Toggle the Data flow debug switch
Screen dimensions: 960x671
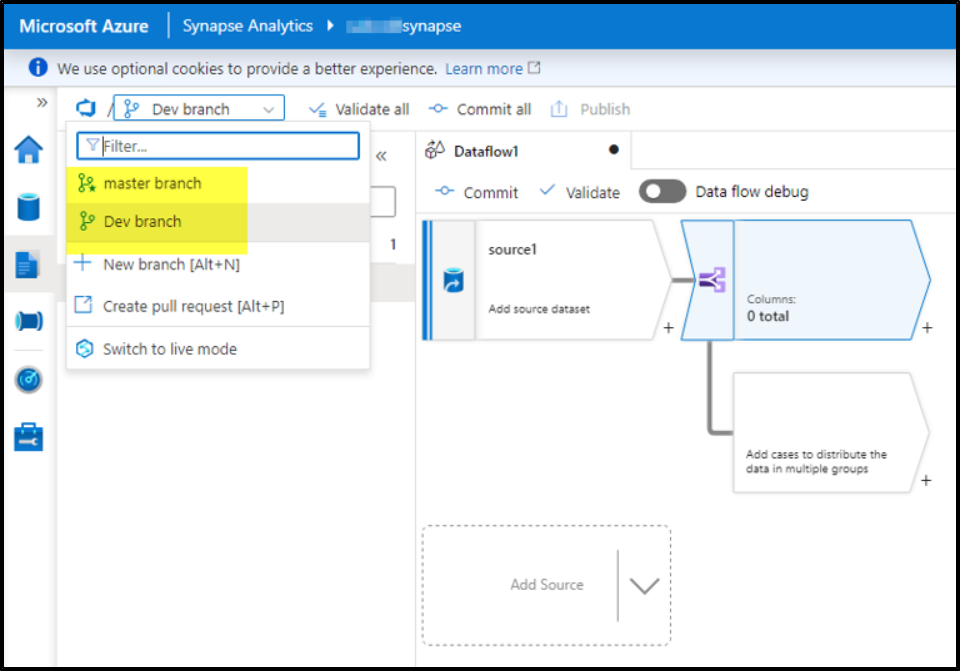click(x=662, y=192)
